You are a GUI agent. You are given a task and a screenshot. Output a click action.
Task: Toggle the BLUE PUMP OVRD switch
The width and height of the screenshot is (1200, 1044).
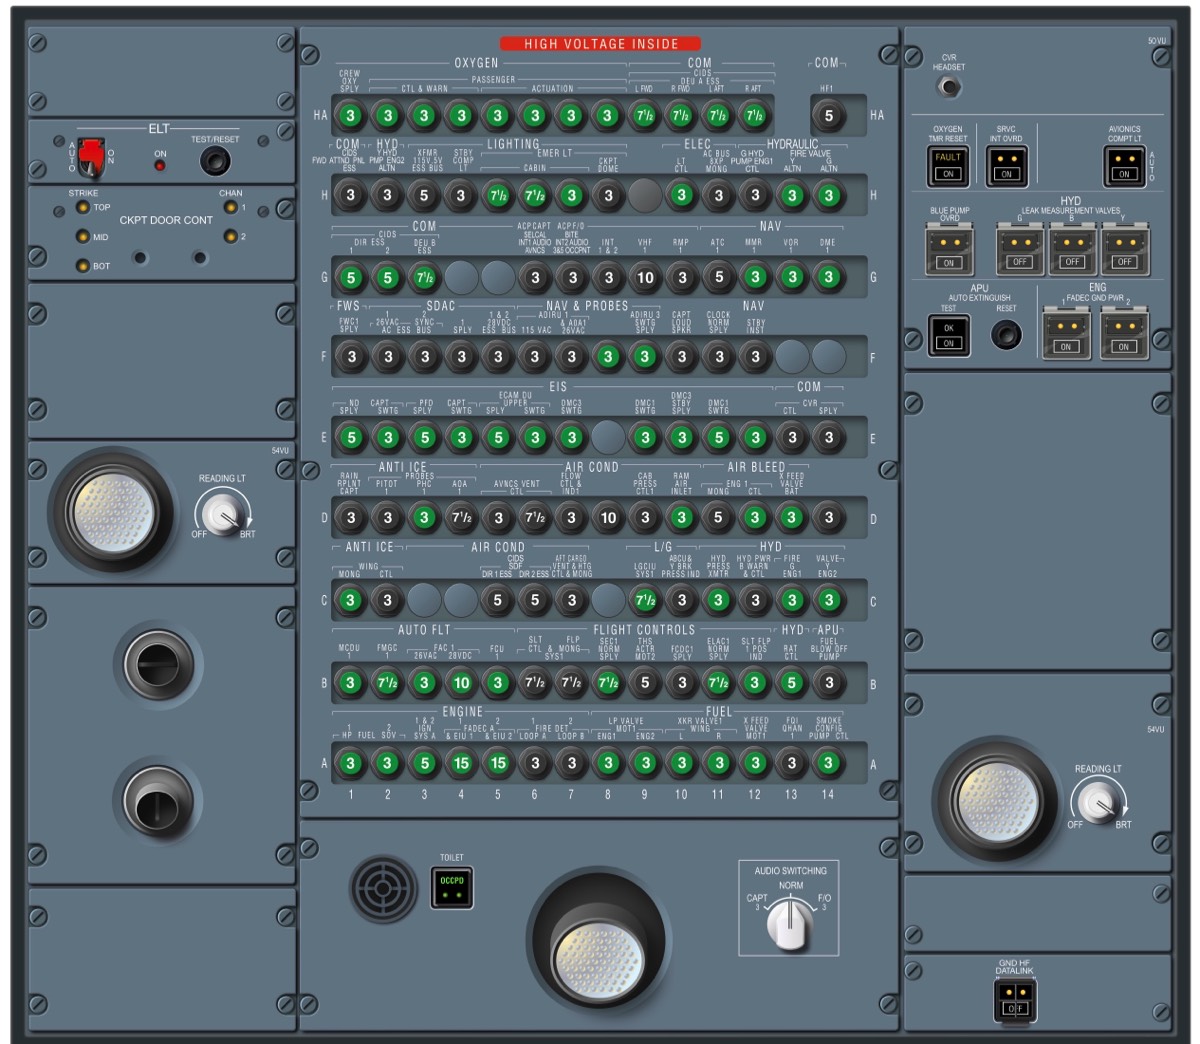pos(948,250)
